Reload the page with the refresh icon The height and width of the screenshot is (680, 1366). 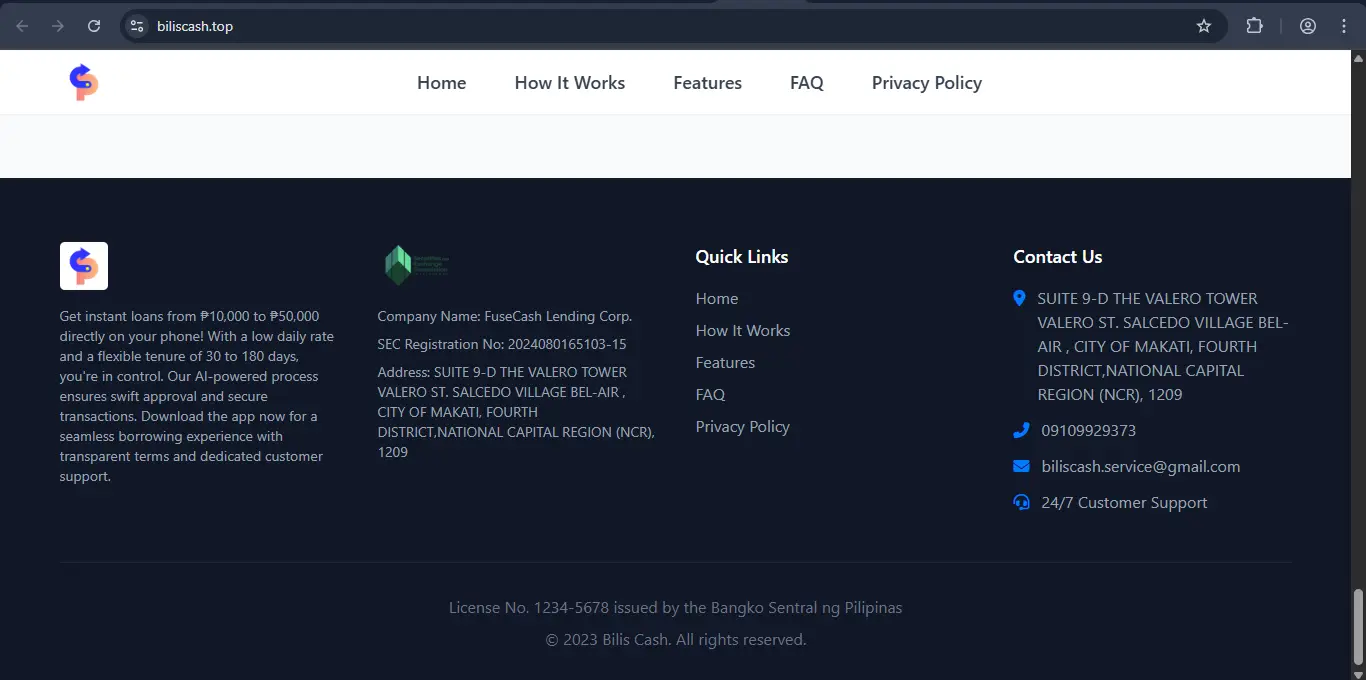[x=94, y=26]
